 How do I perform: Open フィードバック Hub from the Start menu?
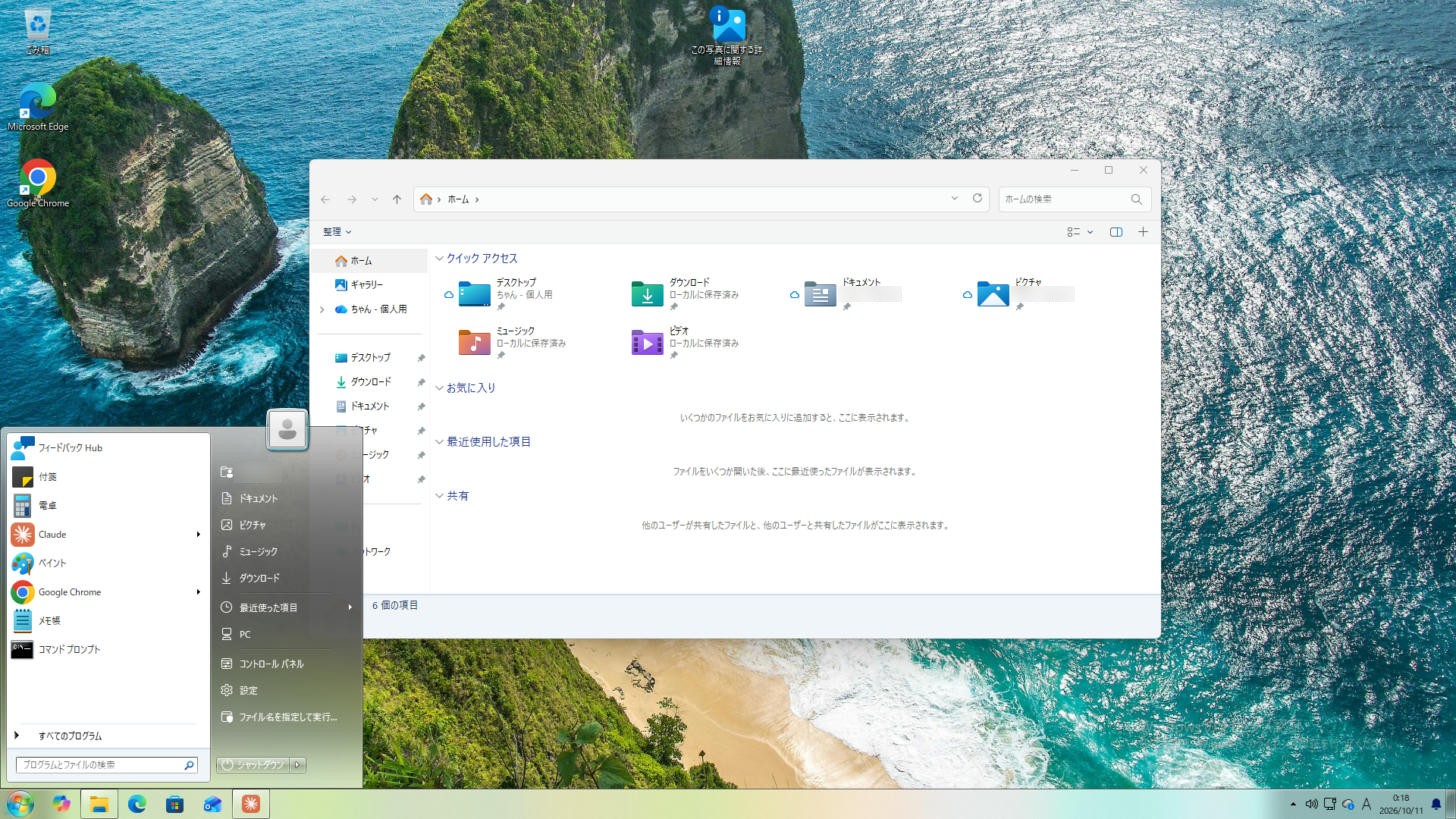pyautogui.click(x=107, y=448)
